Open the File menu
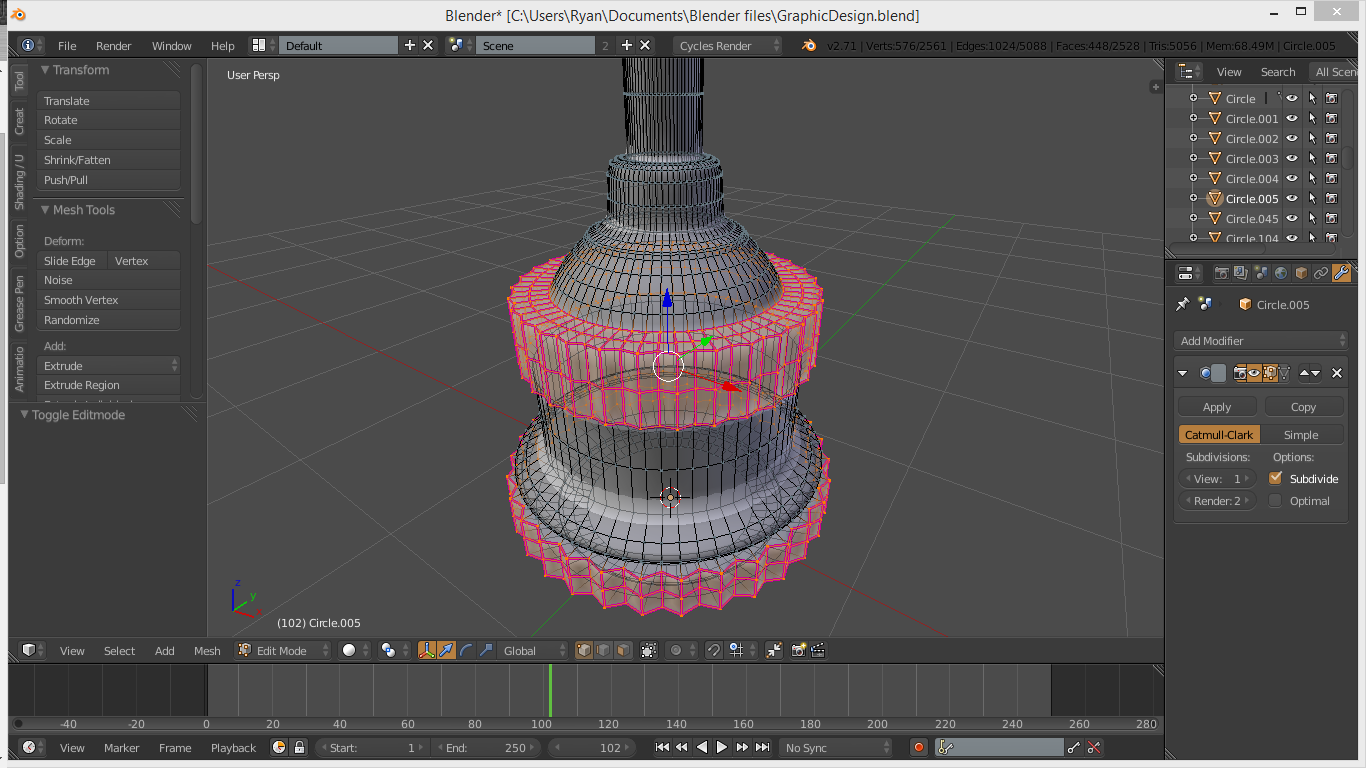 click(x=67, y=45)
